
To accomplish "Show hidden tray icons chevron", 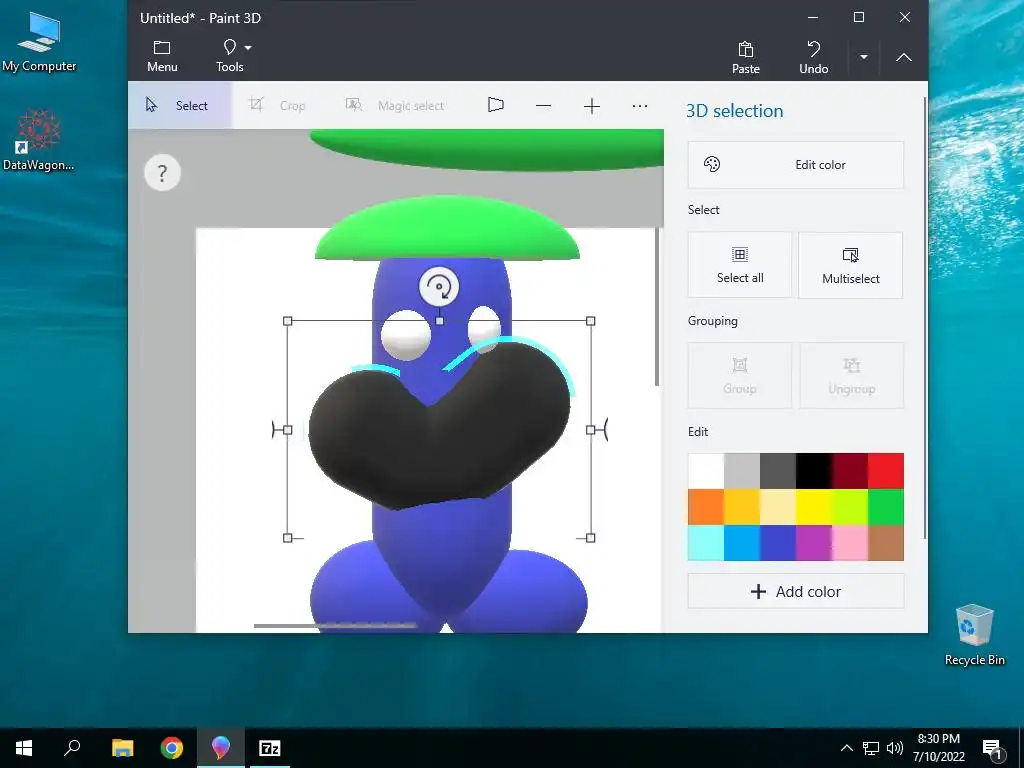I will [x=846, y=748].
